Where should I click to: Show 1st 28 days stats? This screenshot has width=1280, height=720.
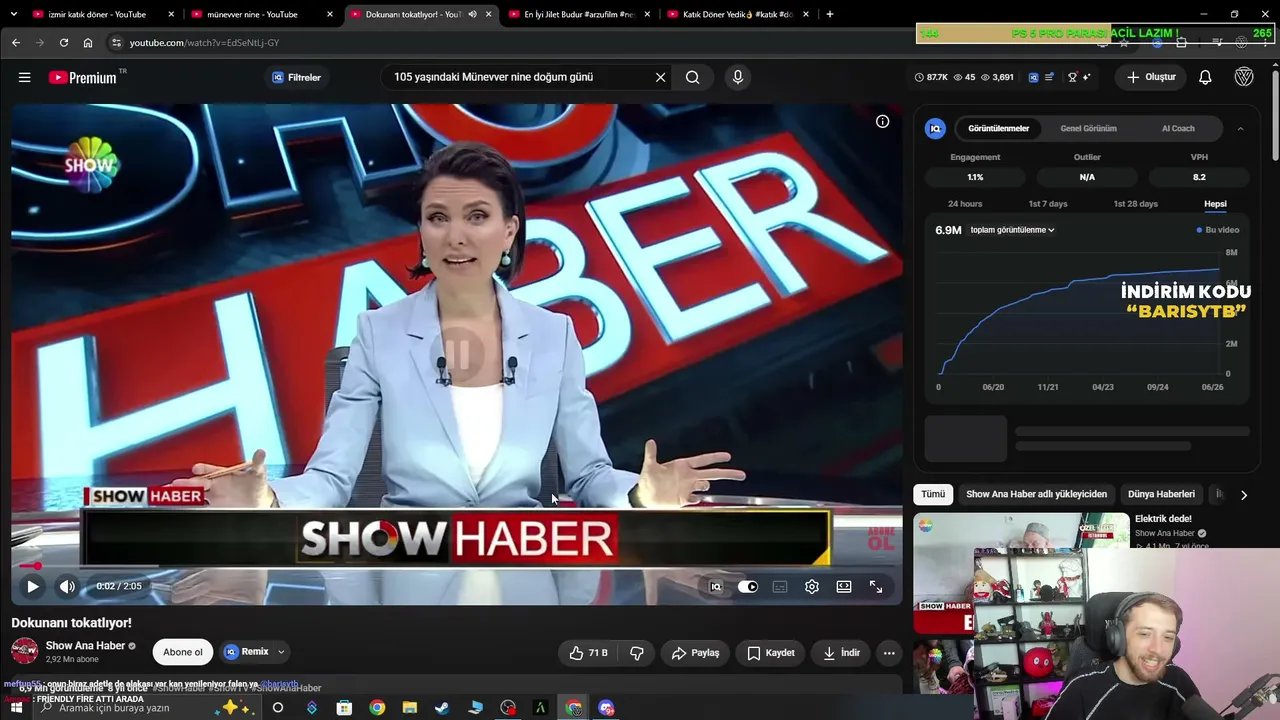click(1135, 204)
